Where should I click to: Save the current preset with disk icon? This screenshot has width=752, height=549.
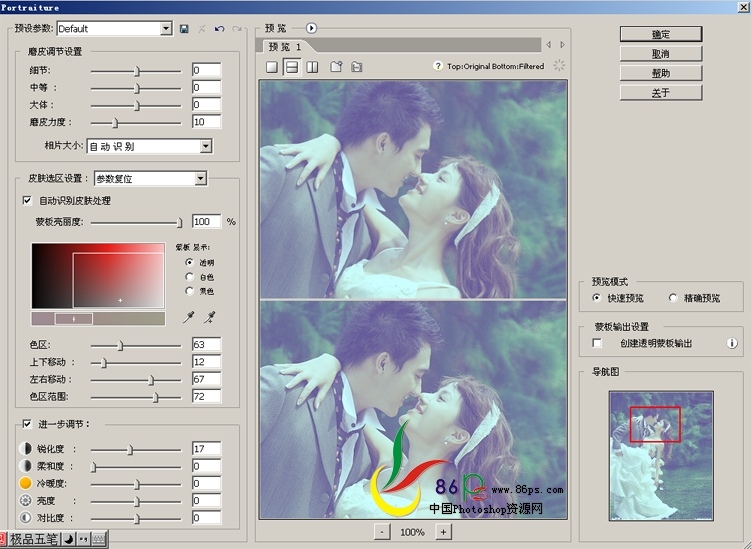point(184,29)
